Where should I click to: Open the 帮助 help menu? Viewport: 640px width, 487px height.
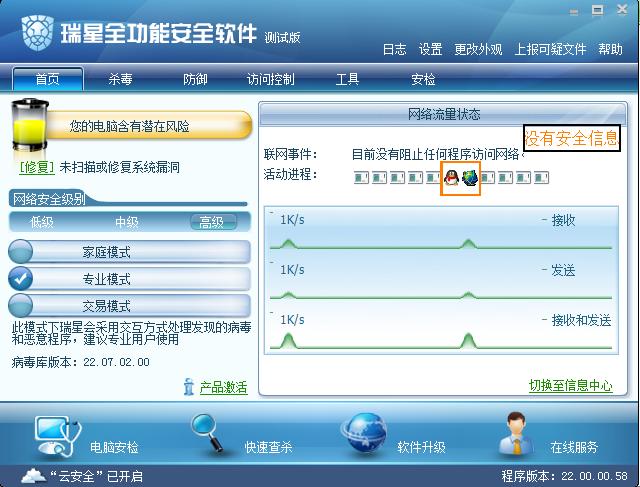[x=611, y=49]
